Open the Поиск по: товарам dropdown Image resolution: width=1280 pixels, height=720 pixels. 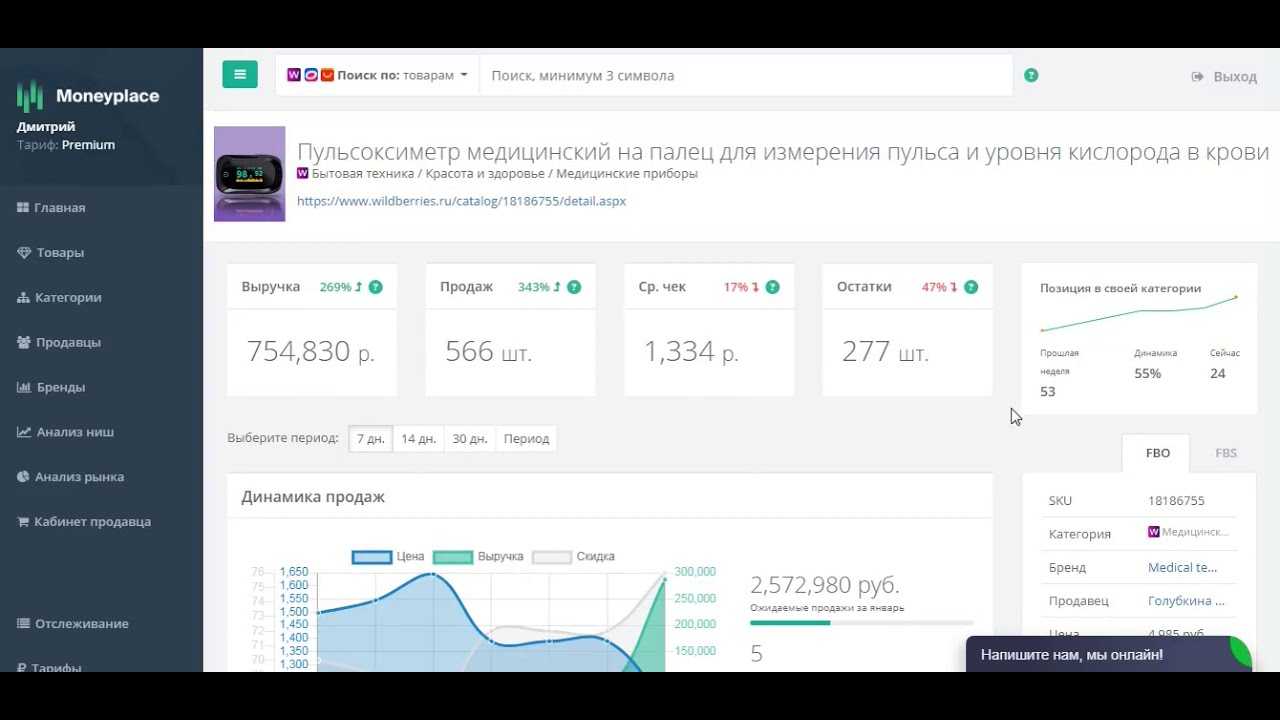coord(377,75)
